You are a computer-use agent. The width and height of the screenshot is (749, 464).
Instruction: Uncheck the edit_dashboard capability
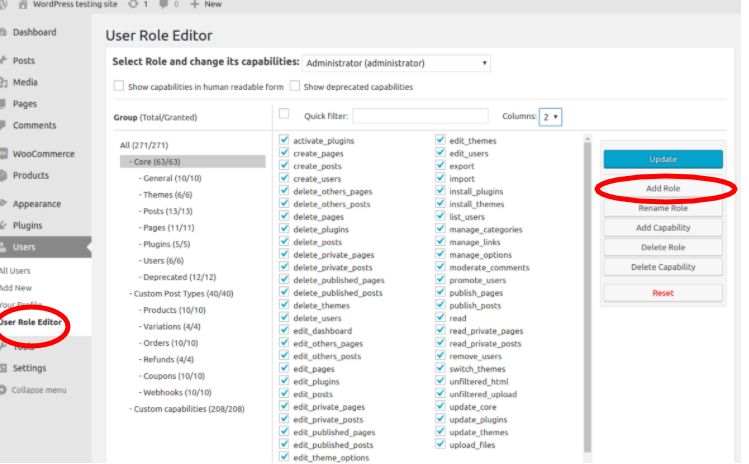click(284, 330)
